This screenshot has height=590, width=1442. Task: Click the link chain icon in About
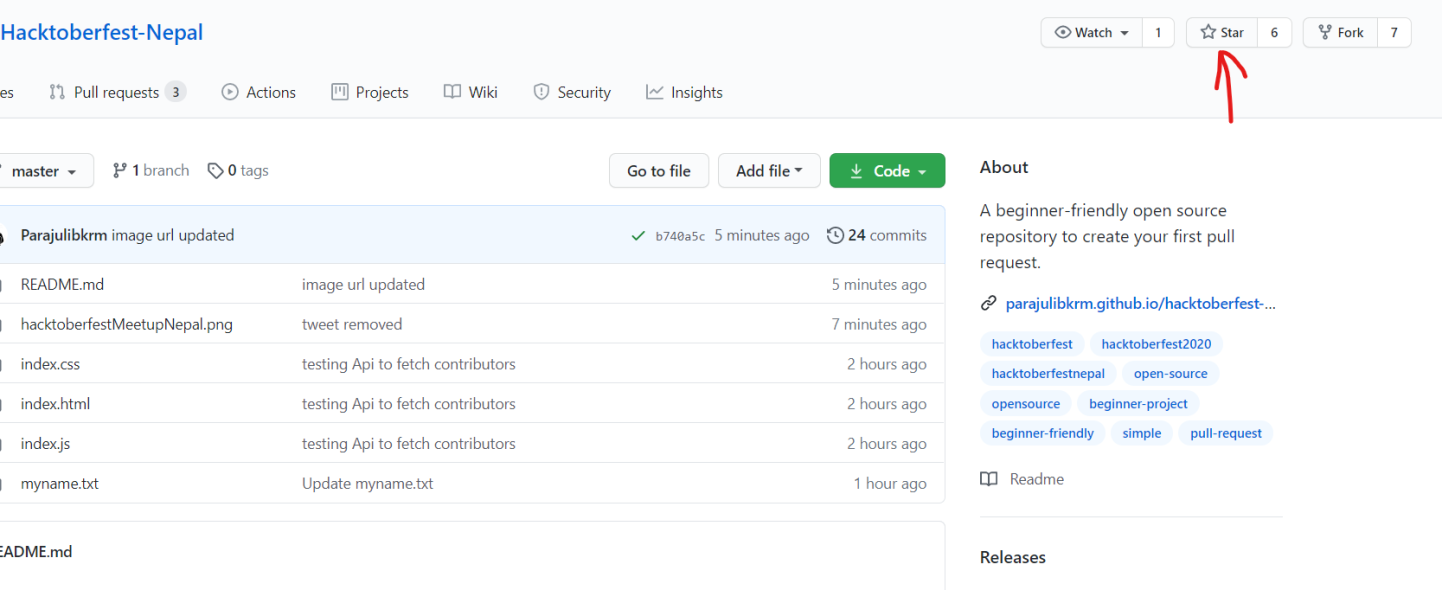coord(989,304)
